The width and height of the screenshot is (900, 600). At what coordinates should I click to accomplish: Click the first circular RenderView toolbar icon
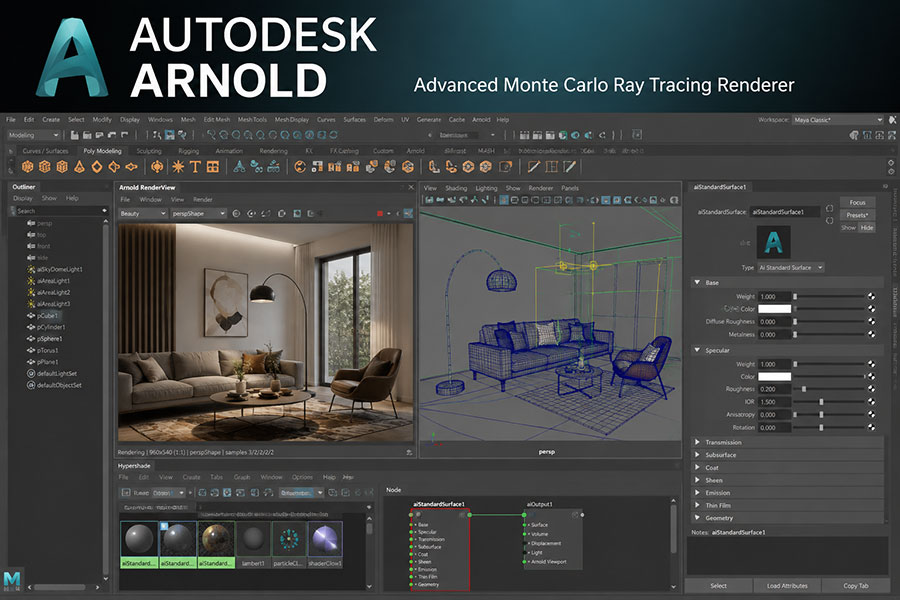click(236, 214)
